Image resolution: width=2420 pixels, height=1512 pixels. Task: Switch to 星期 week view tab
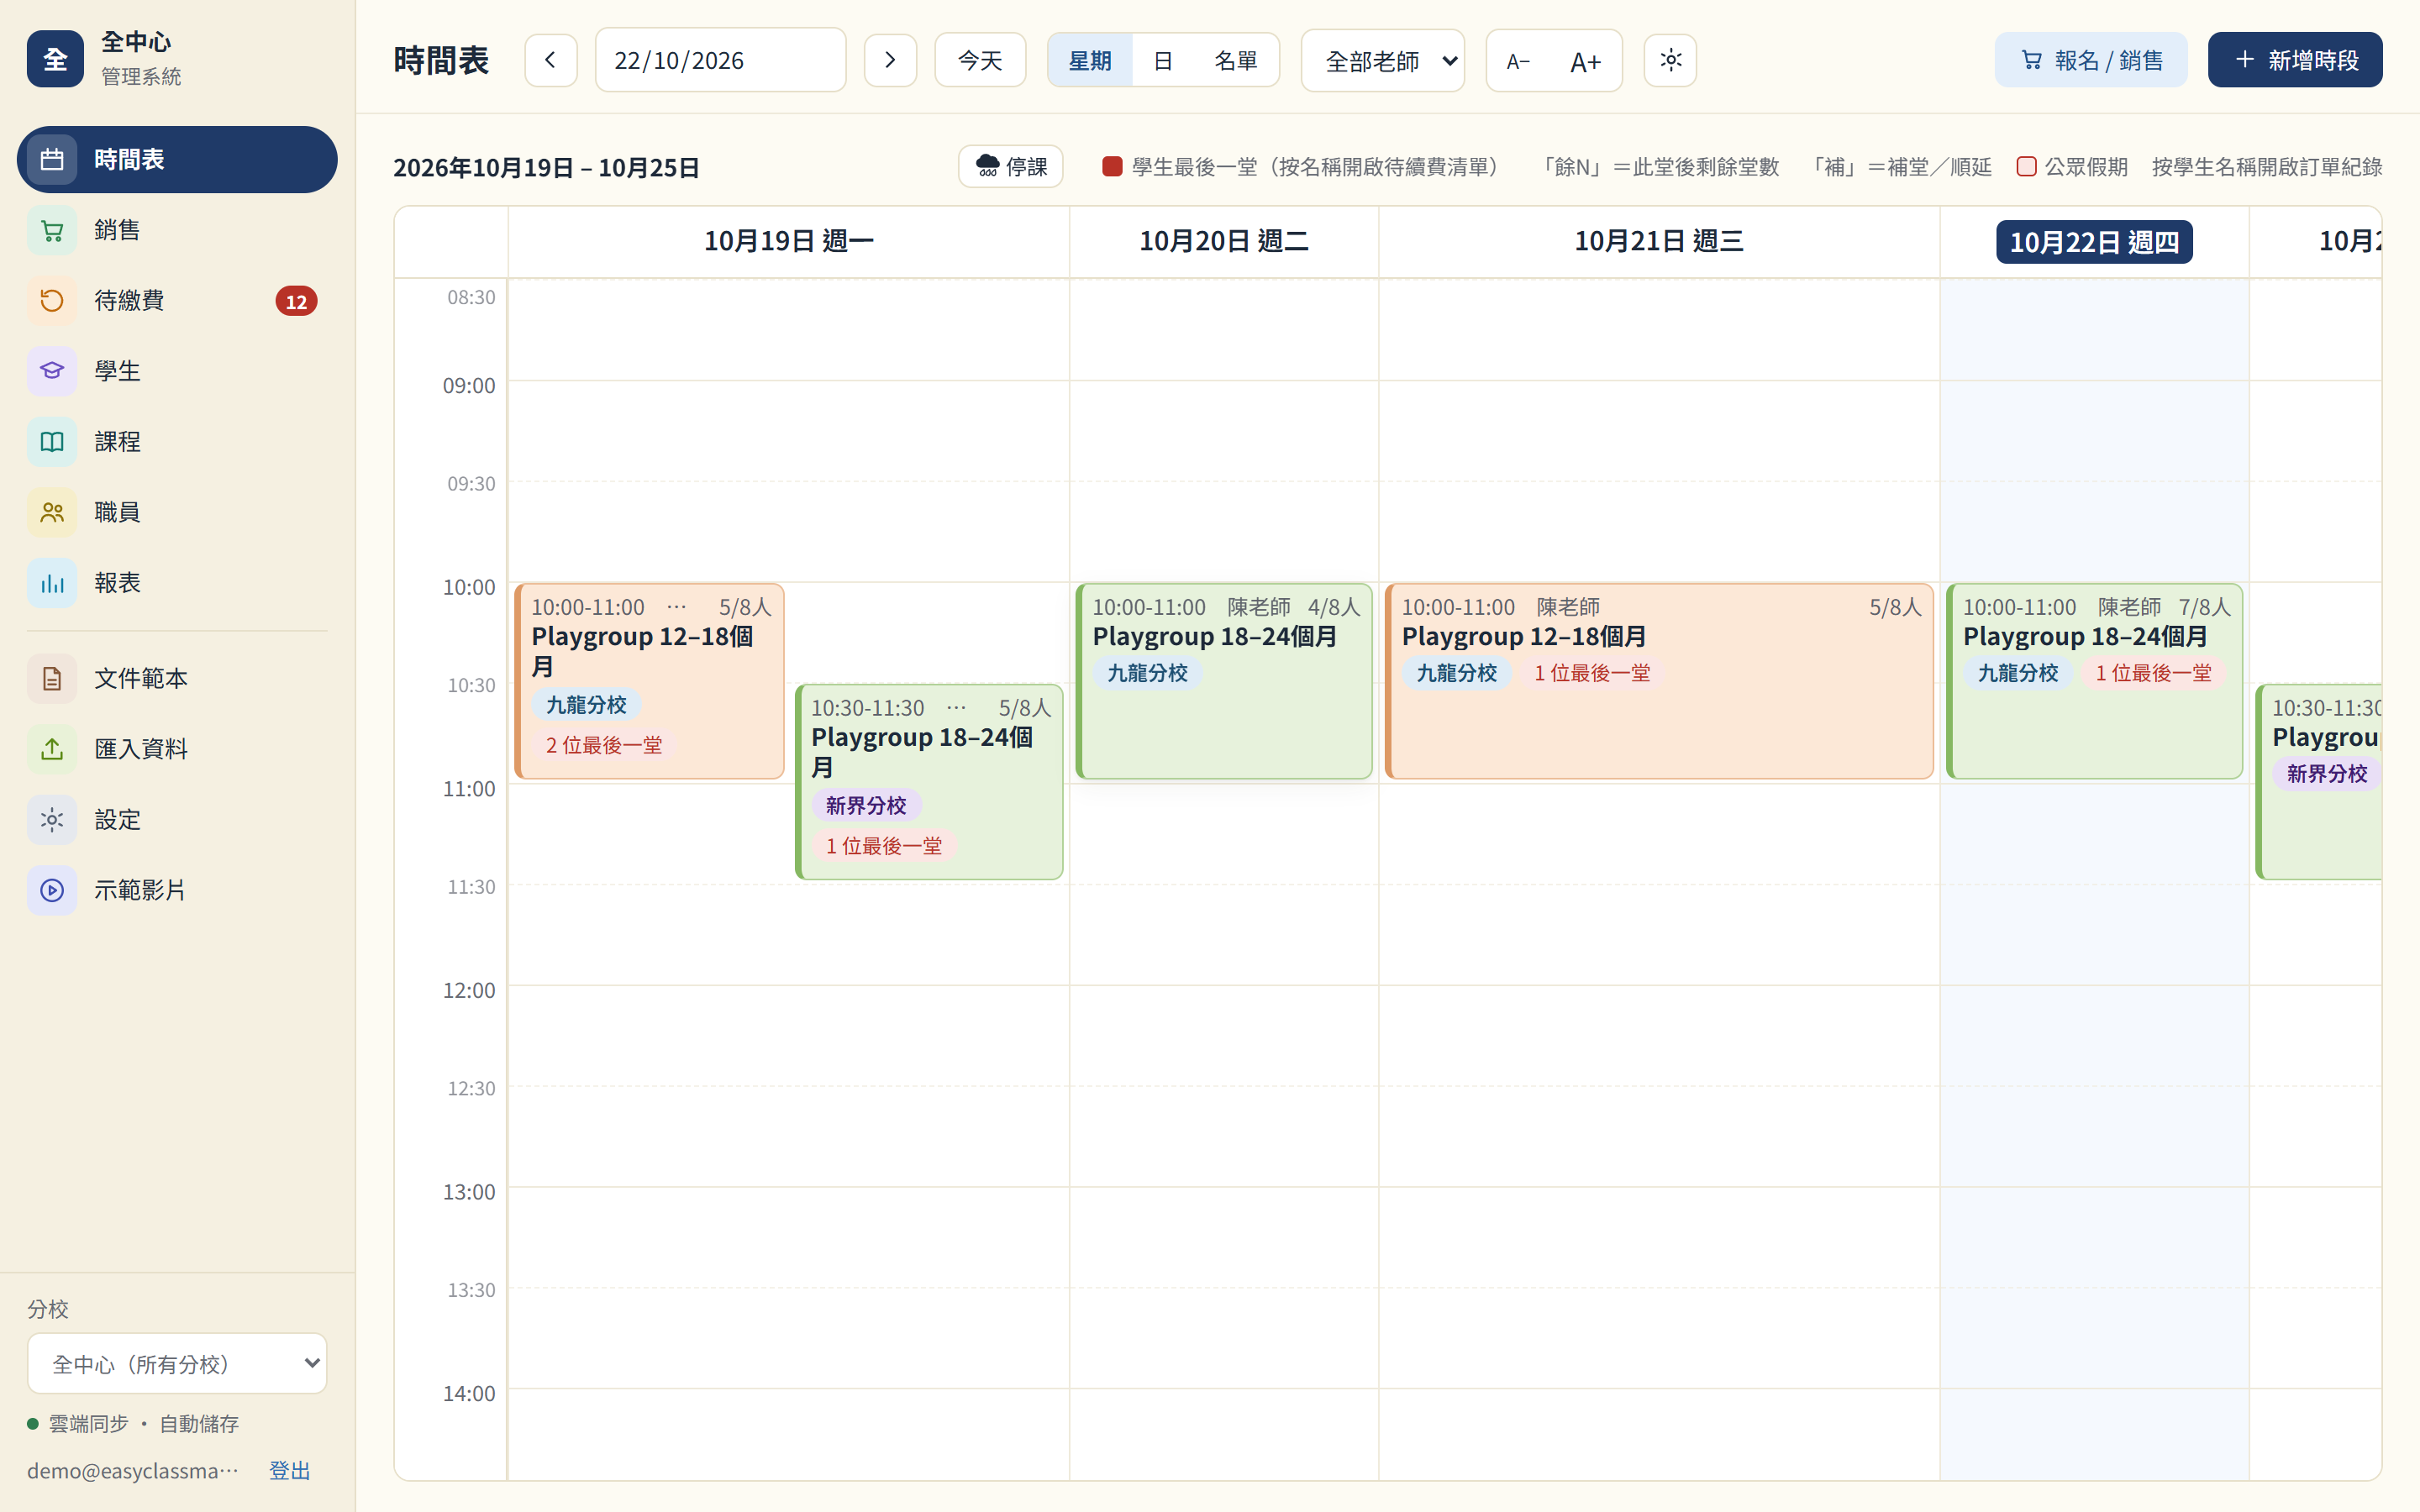click(1090, 61)
